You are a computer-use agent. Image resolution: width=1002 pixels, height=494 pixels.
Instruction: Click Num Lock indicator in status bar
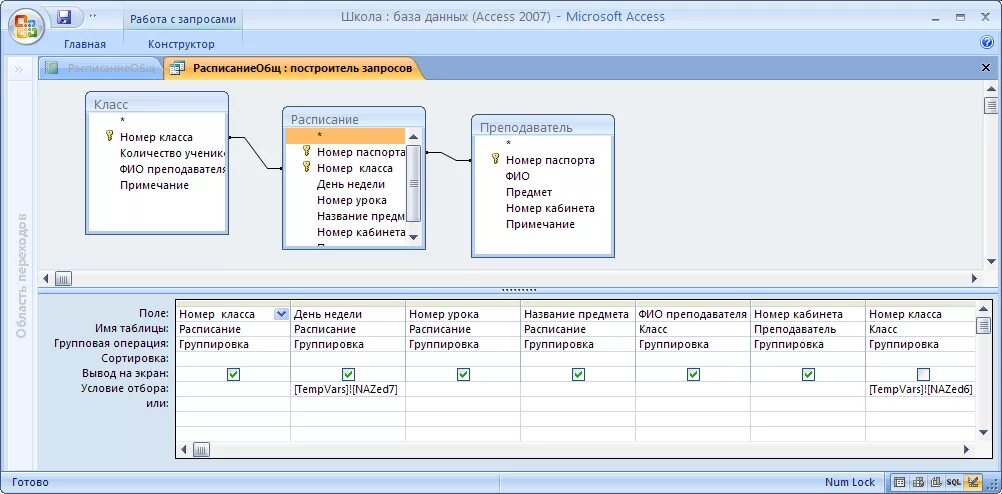849,482
